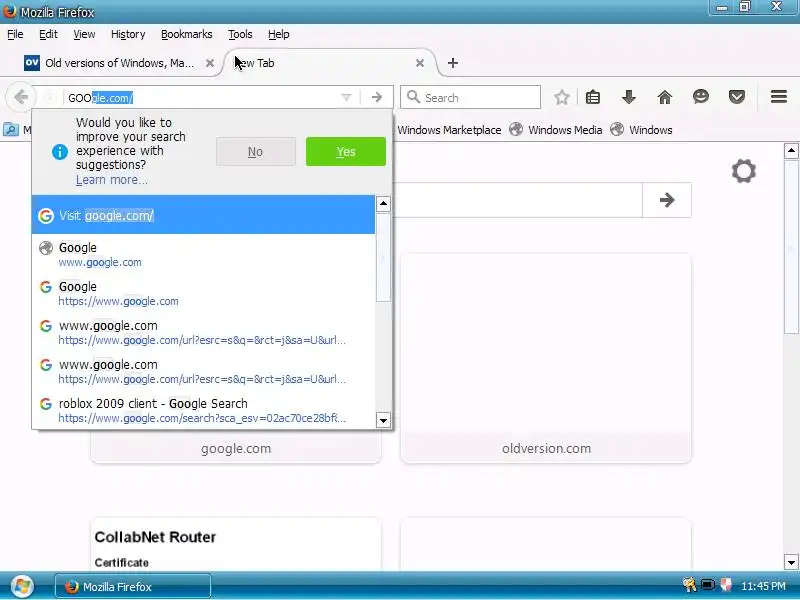Open the Windows Start button

[x=21, y=586]
